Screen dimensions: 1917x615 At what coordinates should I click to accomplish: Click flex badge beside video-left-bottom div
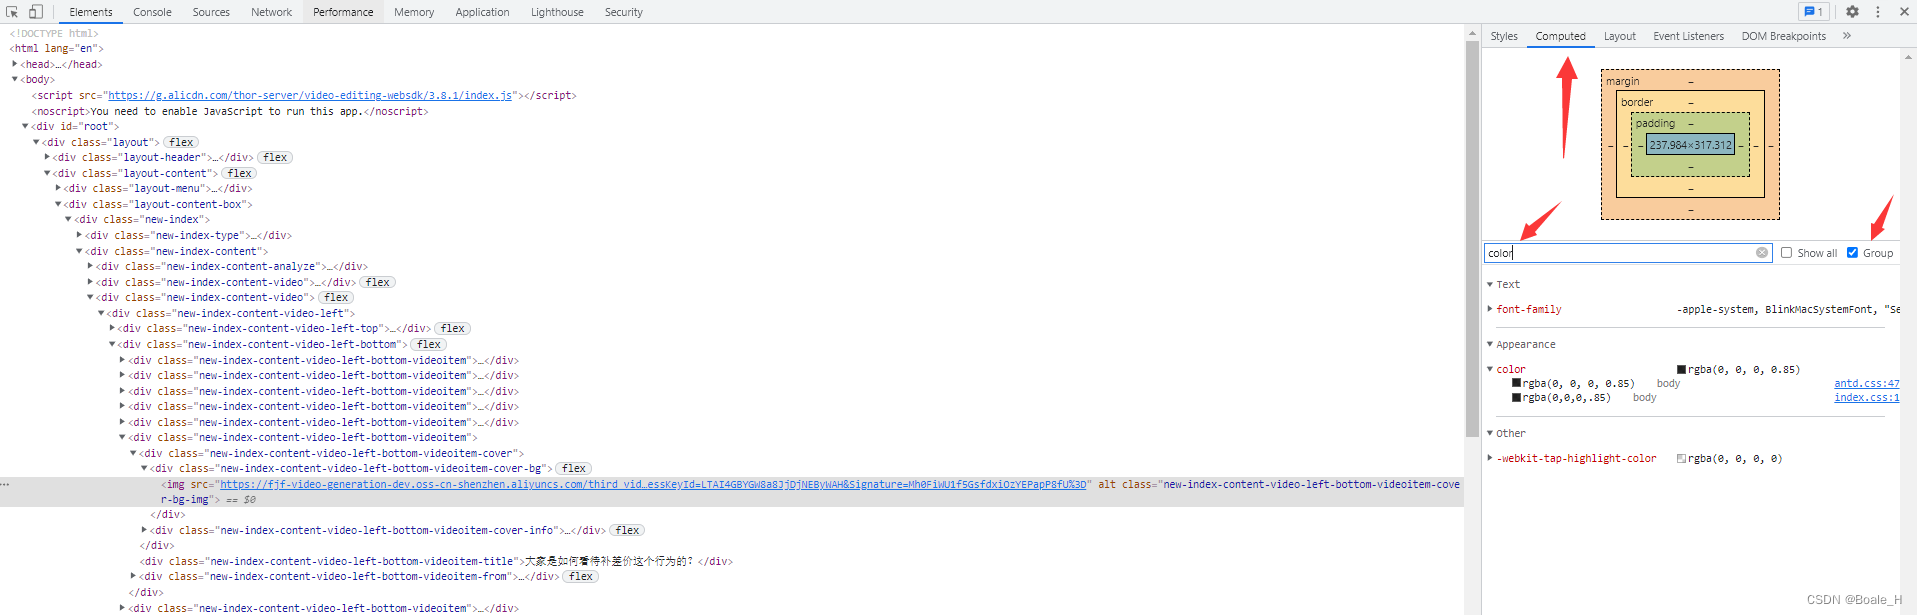point(429,344)
